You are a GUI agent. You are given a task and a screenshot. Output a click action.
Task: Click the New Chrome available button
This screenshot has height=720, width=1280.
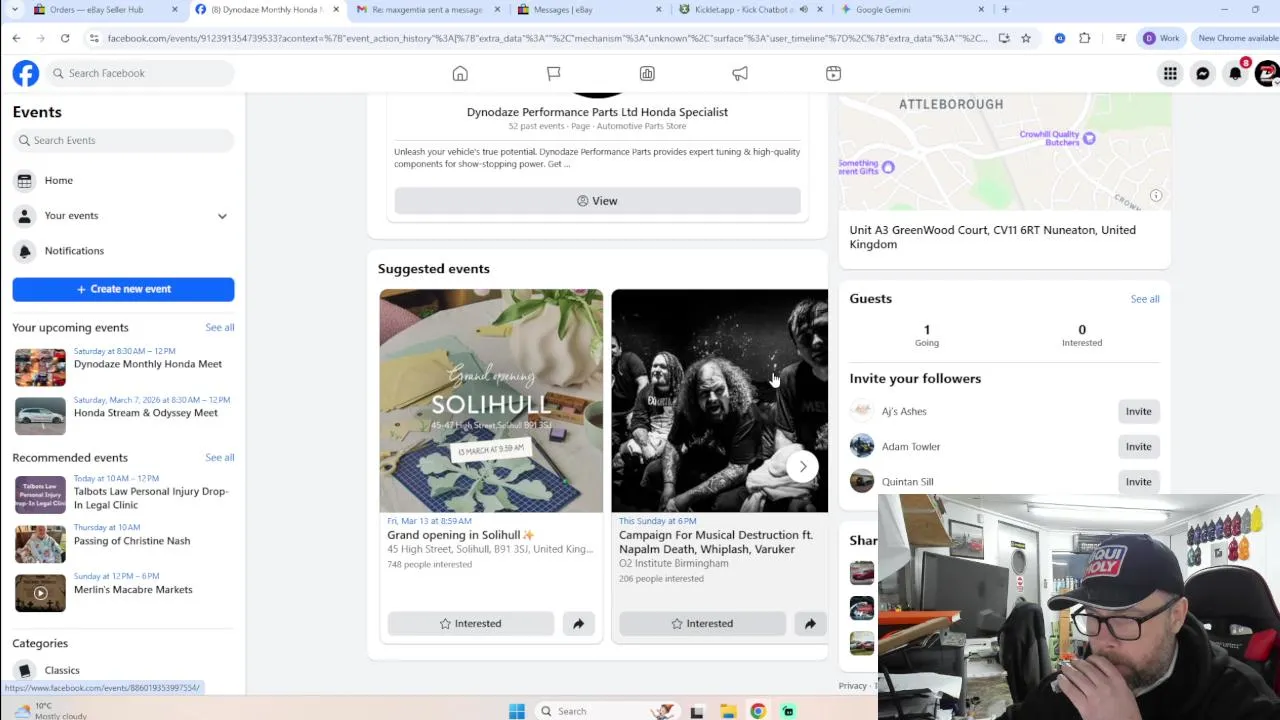coord(1237,38)
